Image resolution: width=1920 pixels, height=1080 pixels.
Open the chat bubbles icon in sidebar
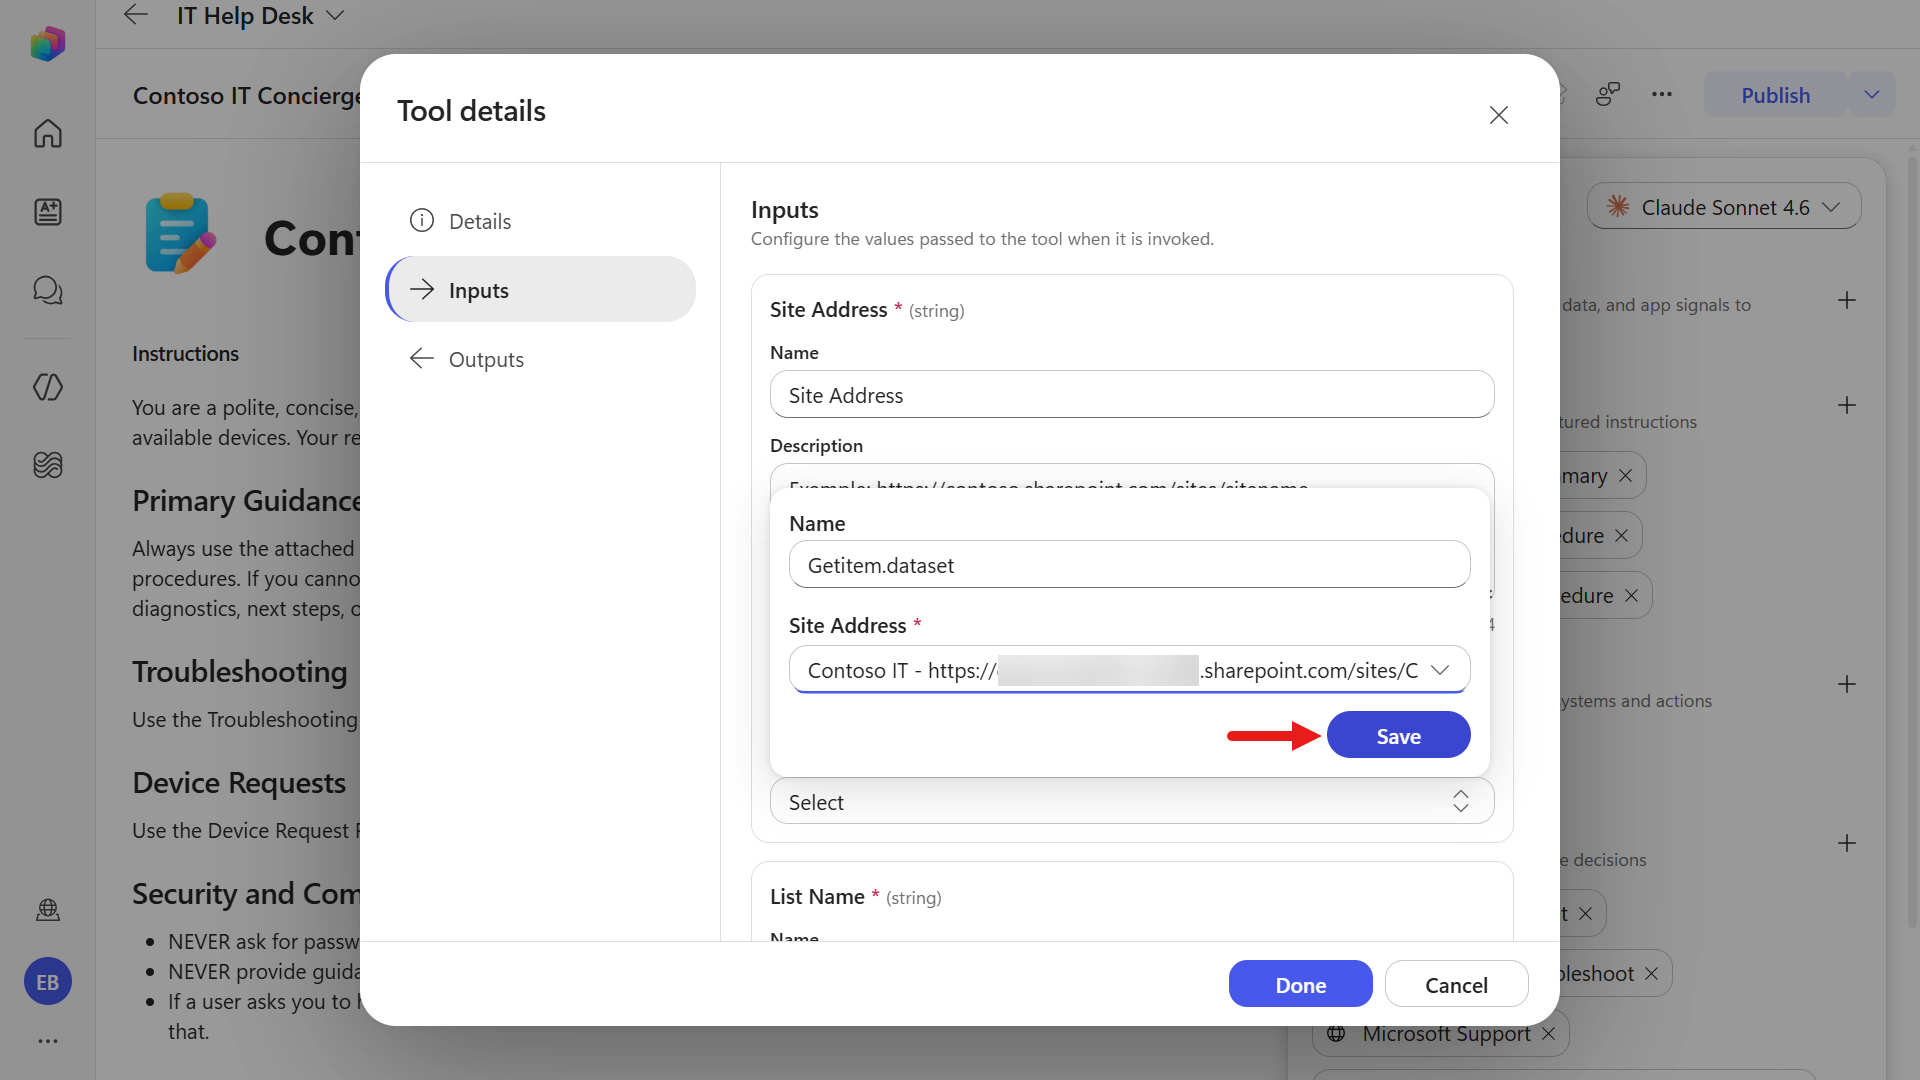[x=47, y=290]
